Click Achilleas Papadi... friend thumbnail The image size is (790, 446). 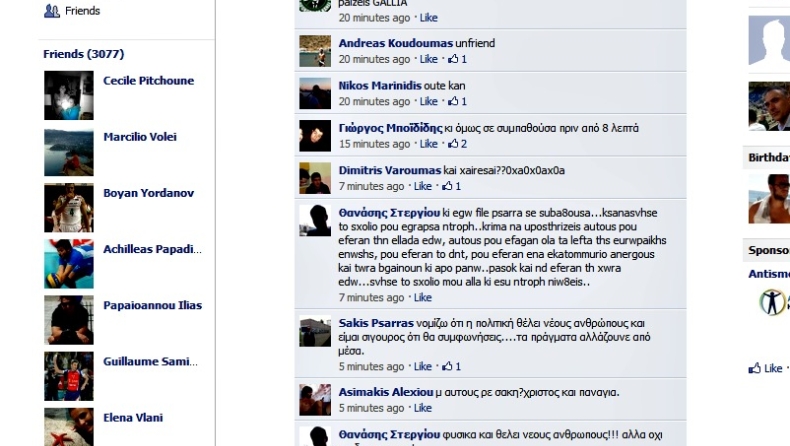click(69, 264)
